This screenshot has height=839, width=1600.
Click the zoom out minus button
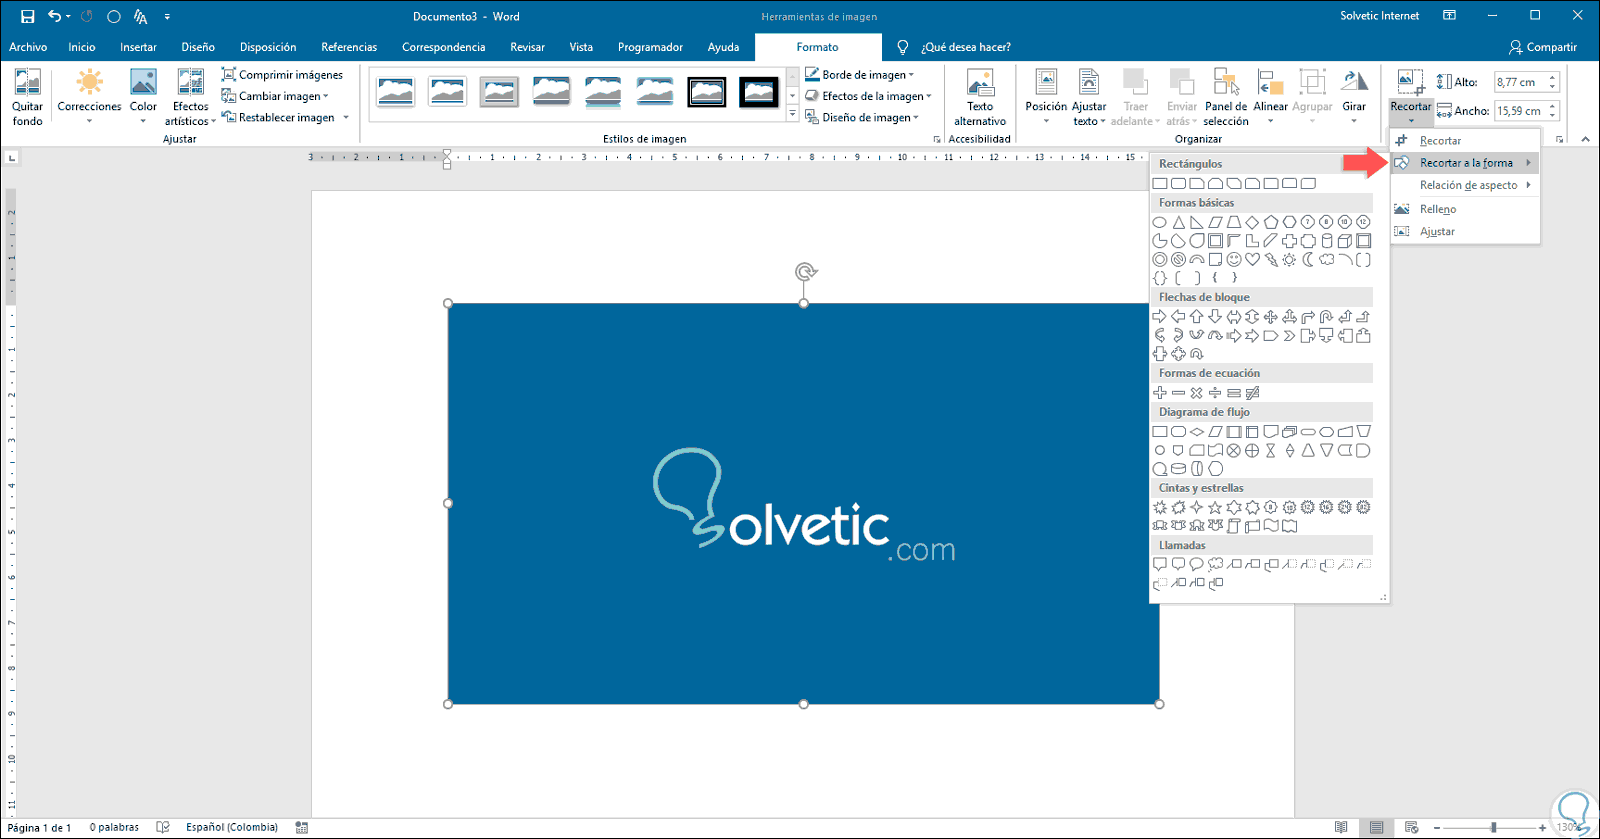(1437, 827)
